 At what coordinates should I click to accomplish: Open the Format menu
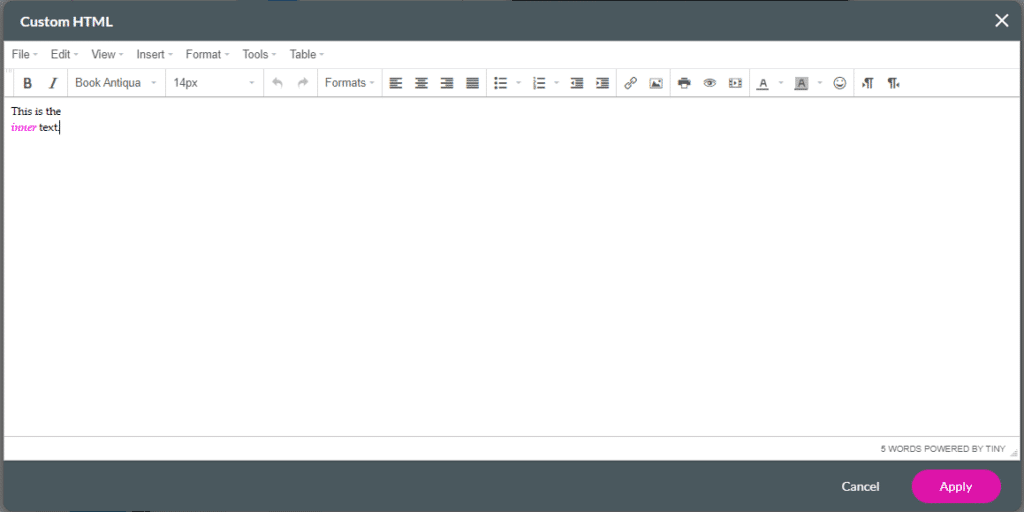coord(207,54)
